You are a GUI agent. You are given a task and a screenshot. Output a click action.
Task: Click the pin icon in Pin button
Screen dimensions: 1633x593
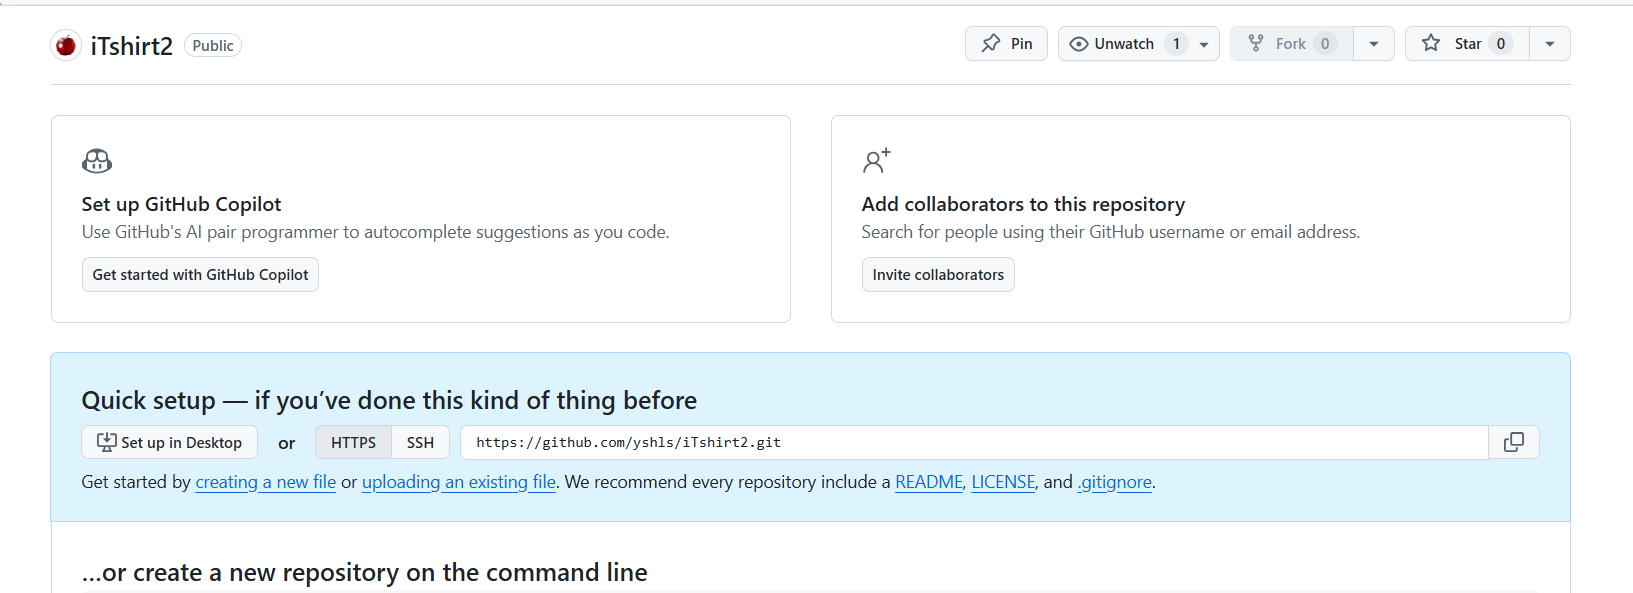(x=990, y=43)
